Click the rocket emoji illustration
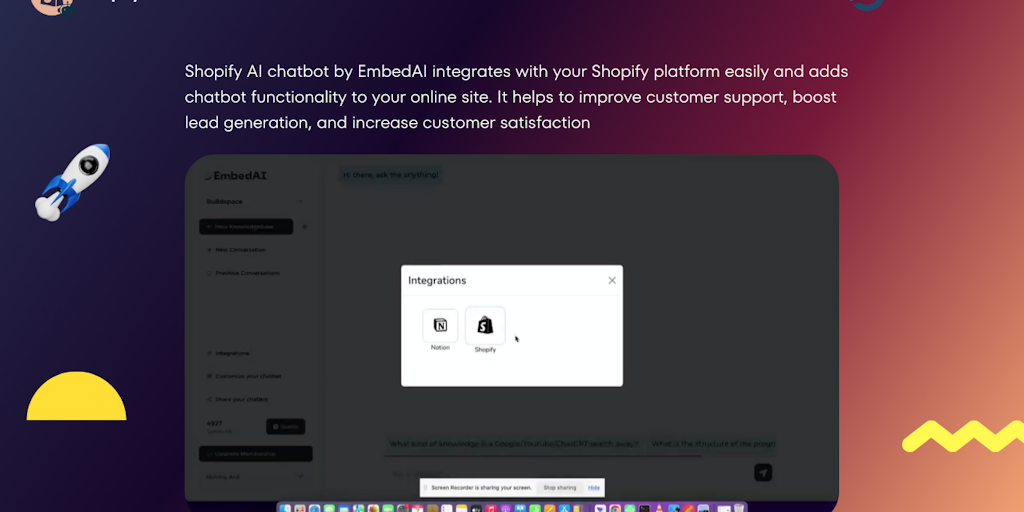1024x512 pixels. 72,181
